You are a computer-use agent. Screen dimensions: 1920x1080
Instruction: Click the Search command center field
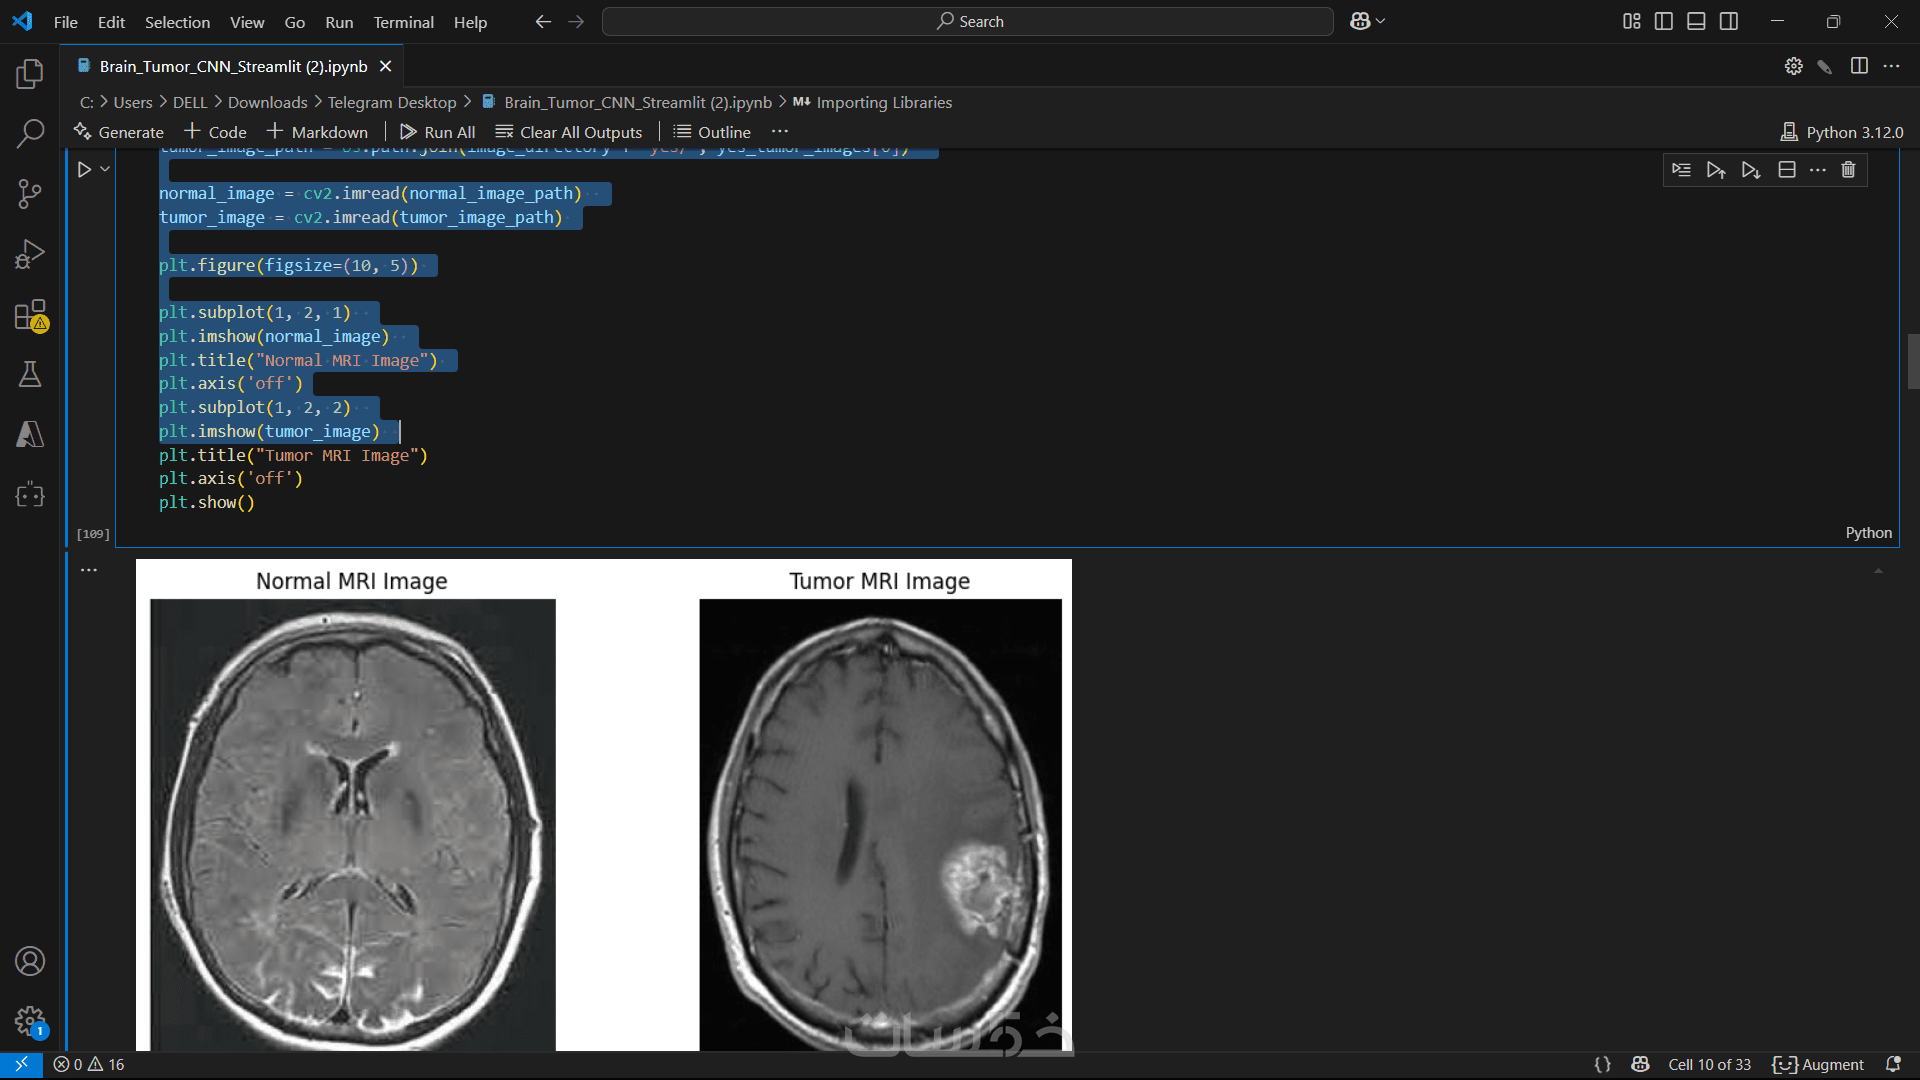tap(967, 21)
